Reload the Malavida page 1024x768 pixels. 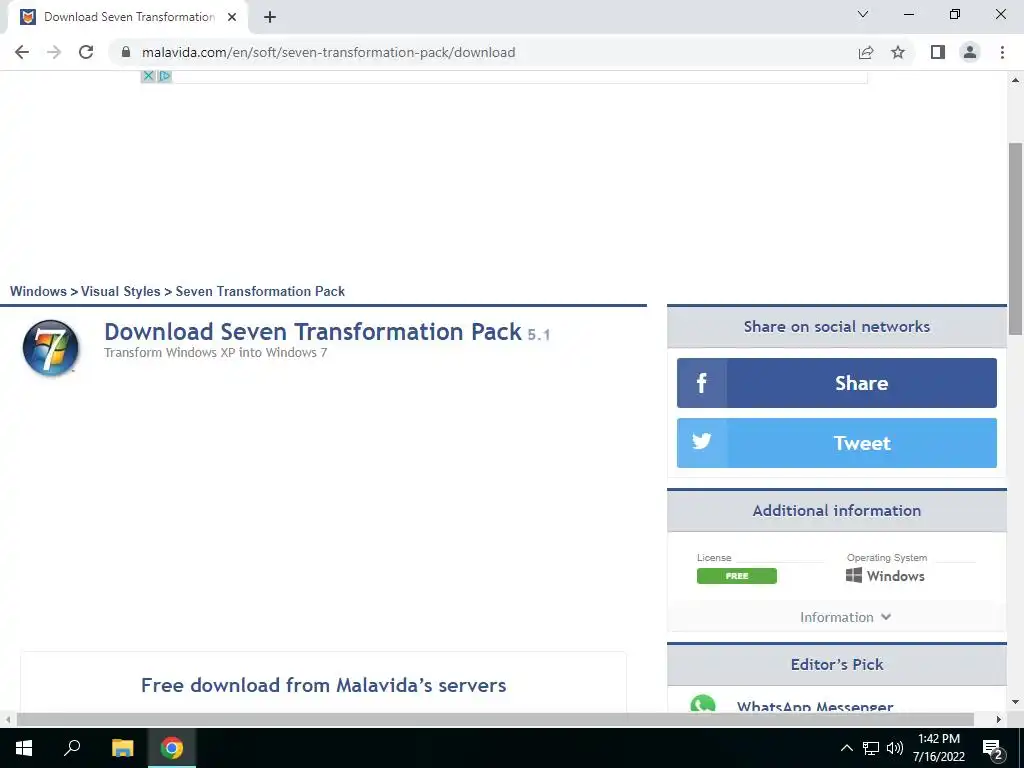tap(86, 52)
